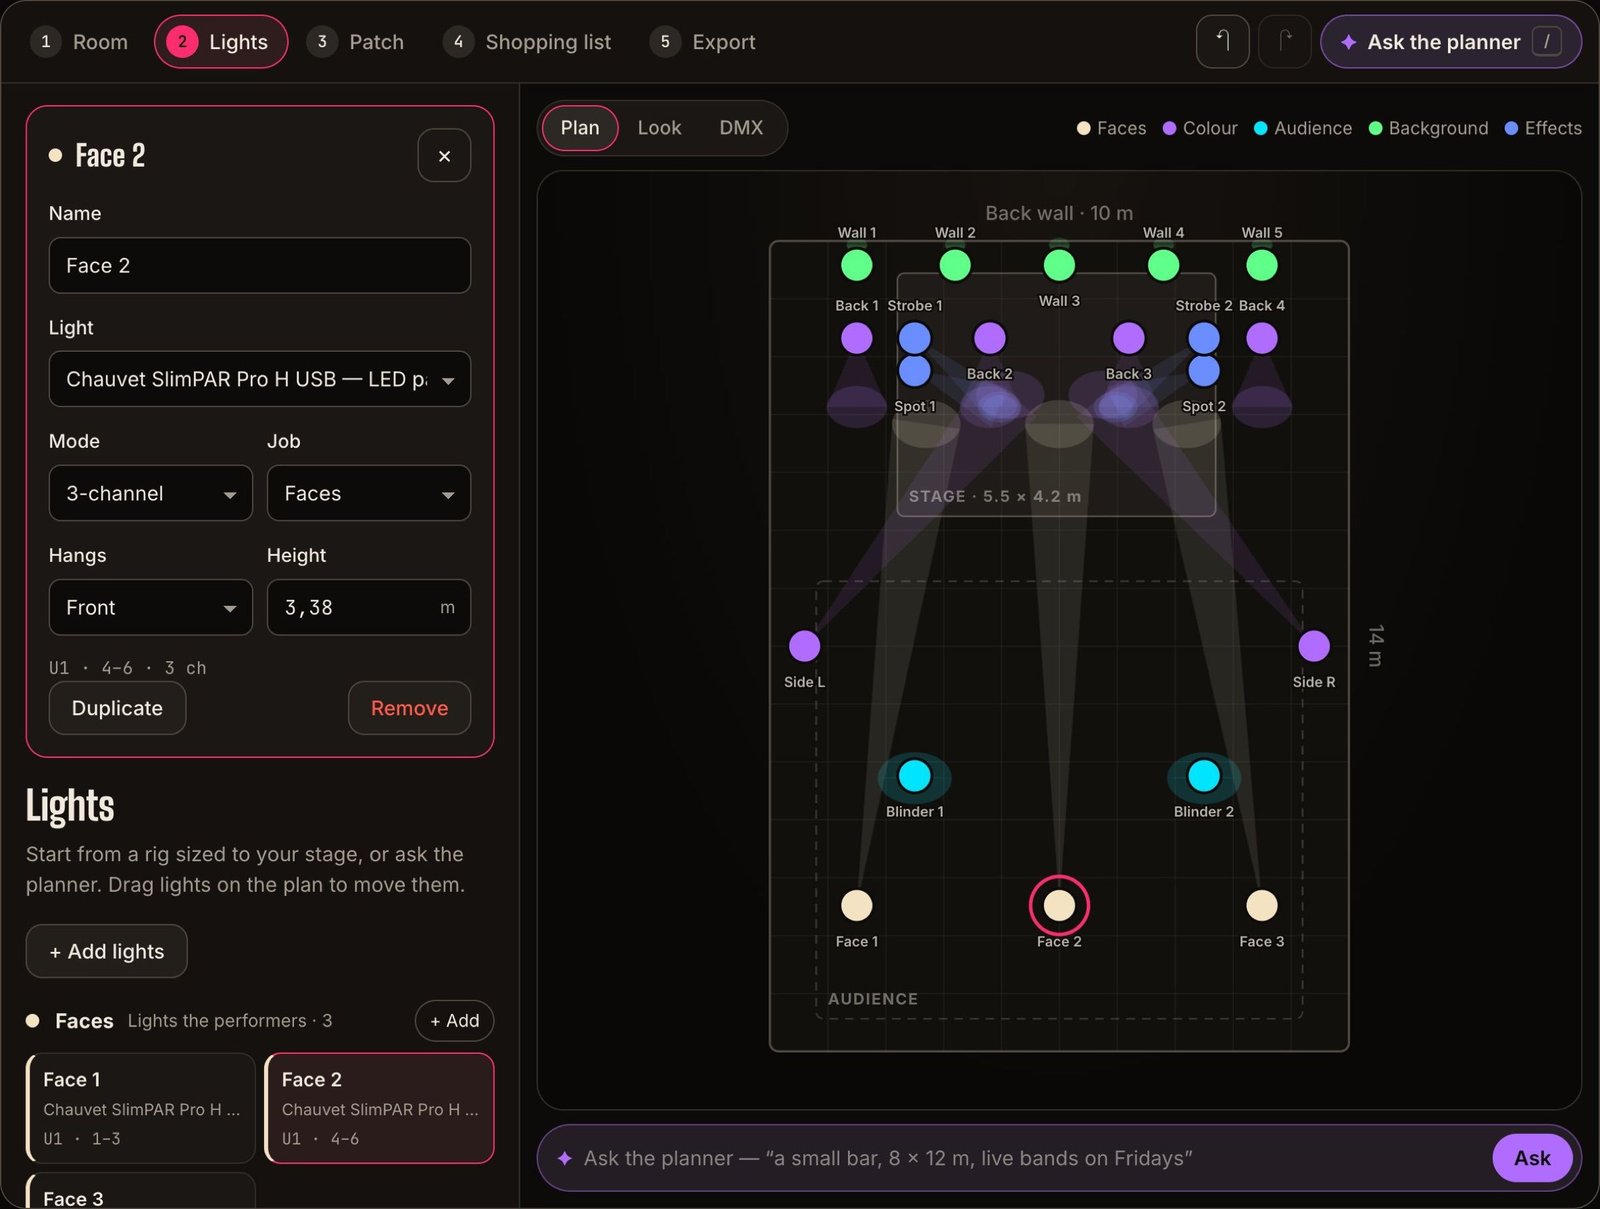
Task: Select the Wall 2 light marker
Action: click(x=955, y=265)
